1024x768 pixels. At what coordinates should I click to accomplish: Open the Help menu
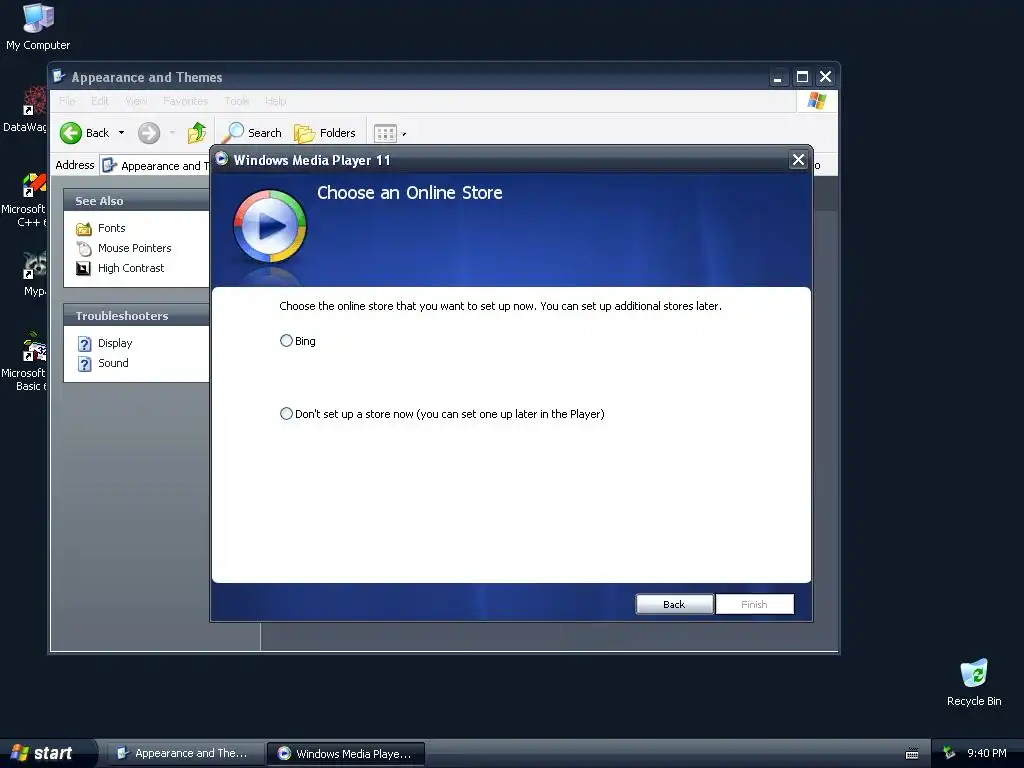pos(276,101)
